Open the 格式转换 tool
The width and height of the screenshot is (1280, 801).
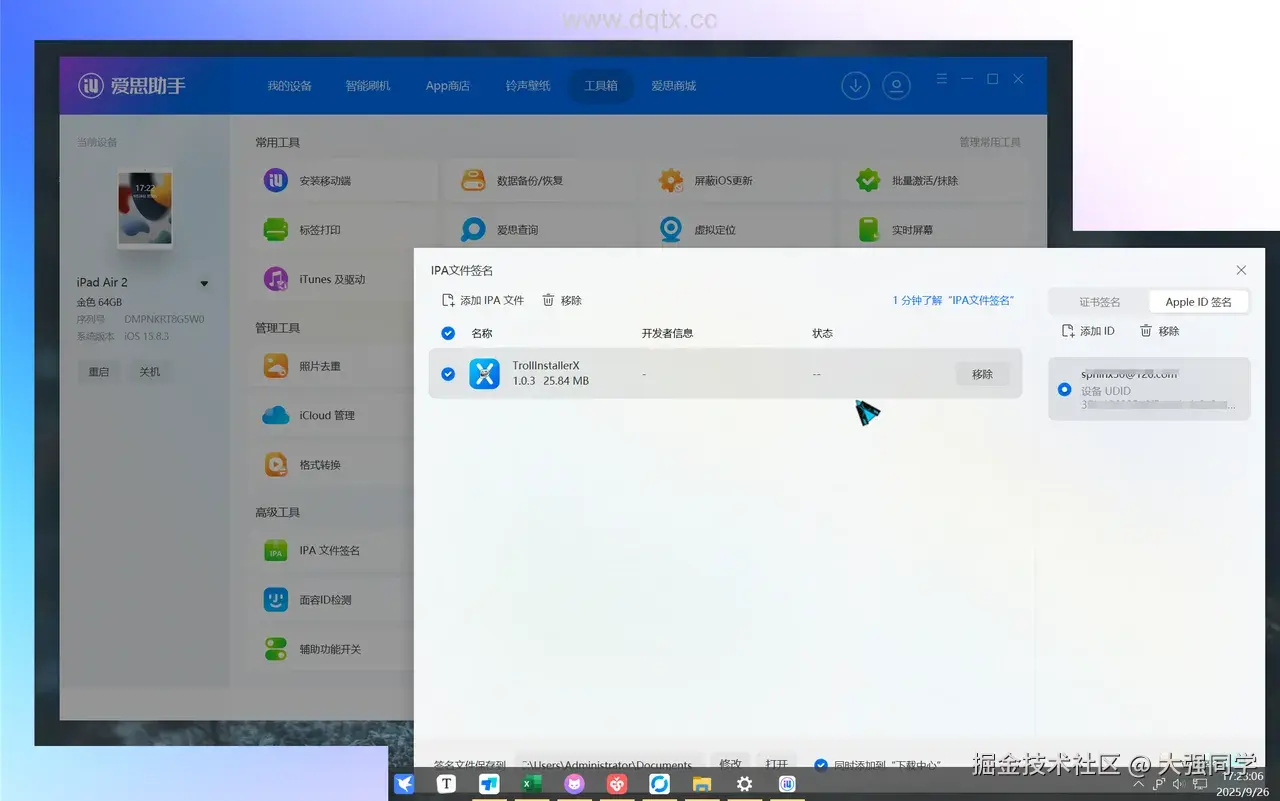(x=332, y=465)
